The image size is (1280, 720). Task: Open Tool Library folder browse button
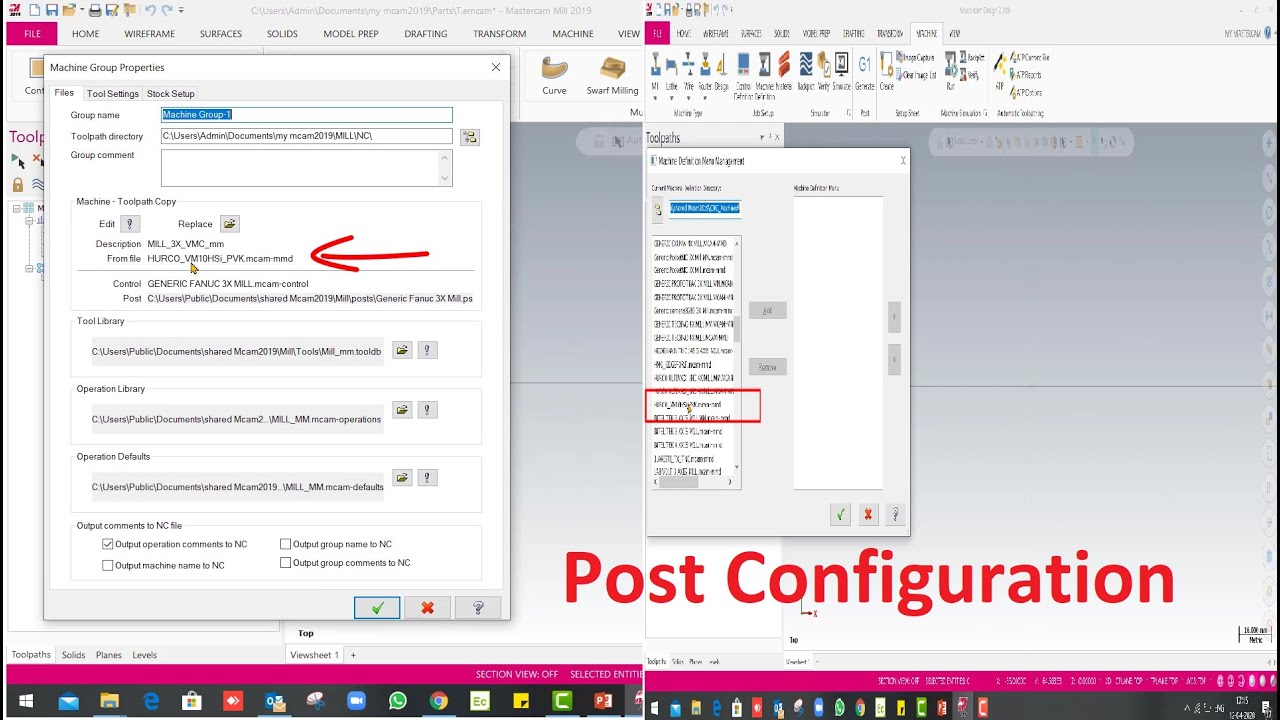tap(402, 351)
